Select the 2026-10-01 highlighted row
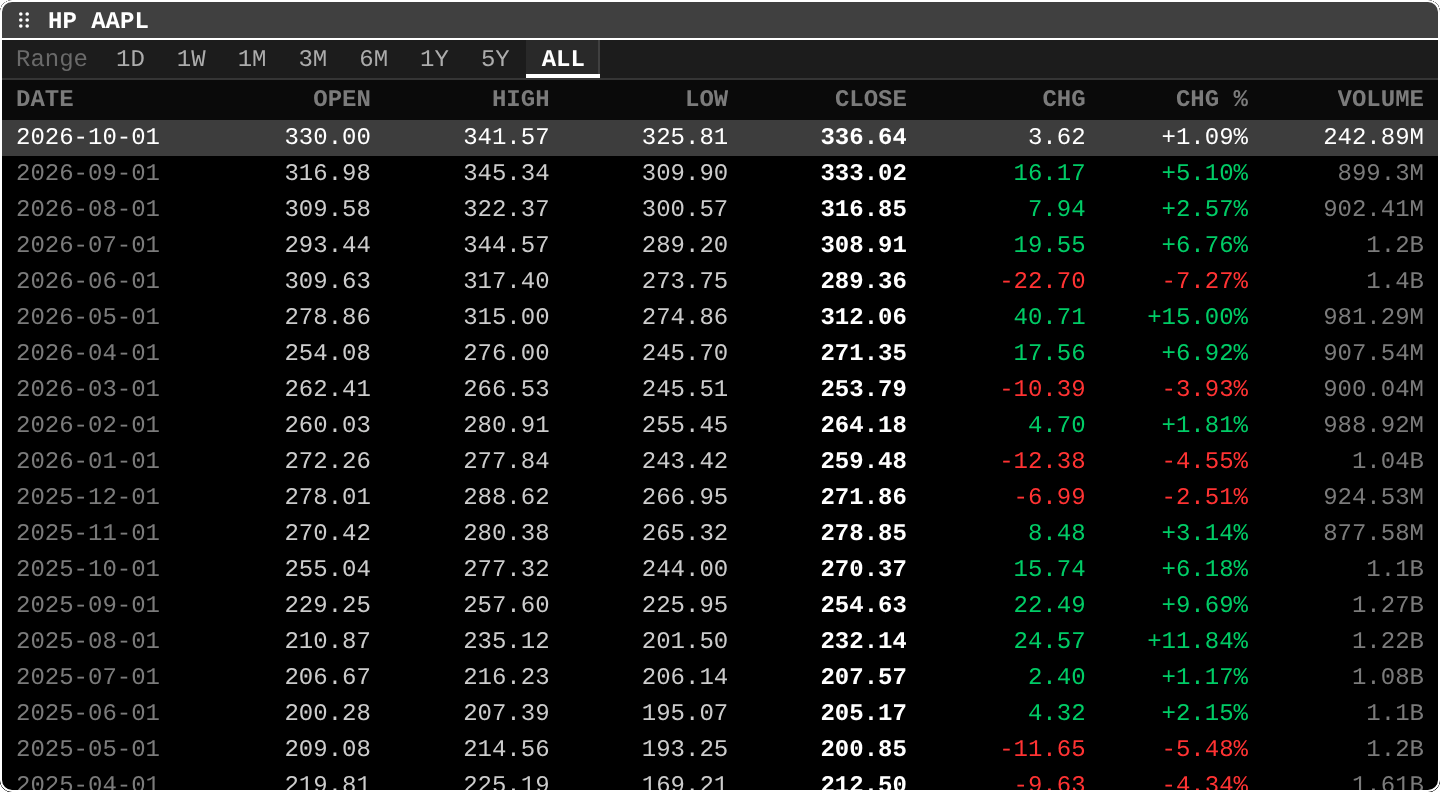 [x=720, y=137]
